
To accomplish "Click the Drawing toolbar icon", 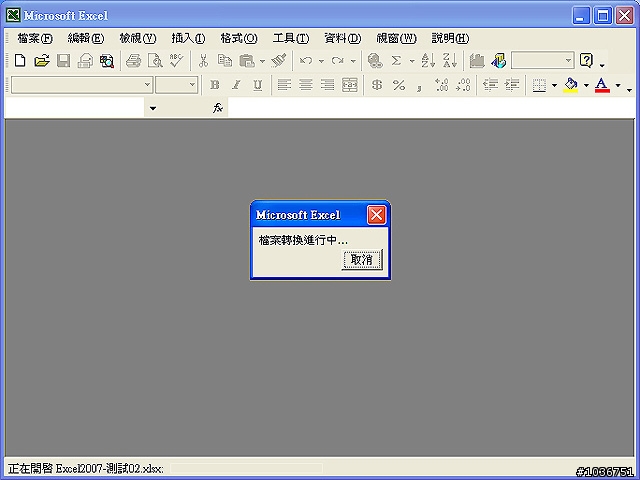I will [498, 61].
